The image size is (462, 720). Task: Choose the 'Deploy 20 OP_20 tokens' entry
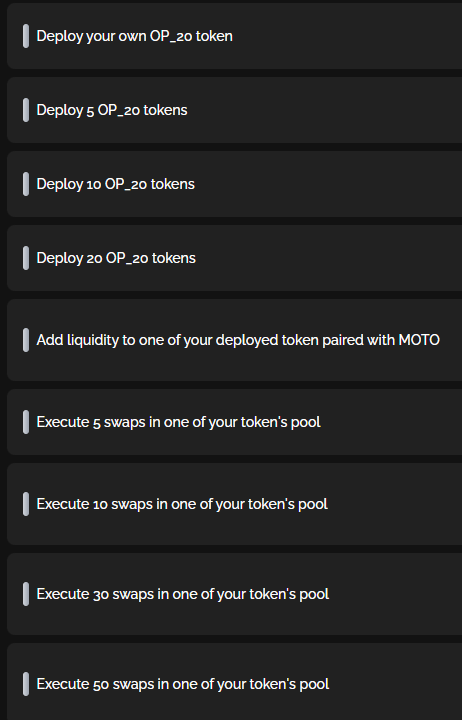coord(116,258)
